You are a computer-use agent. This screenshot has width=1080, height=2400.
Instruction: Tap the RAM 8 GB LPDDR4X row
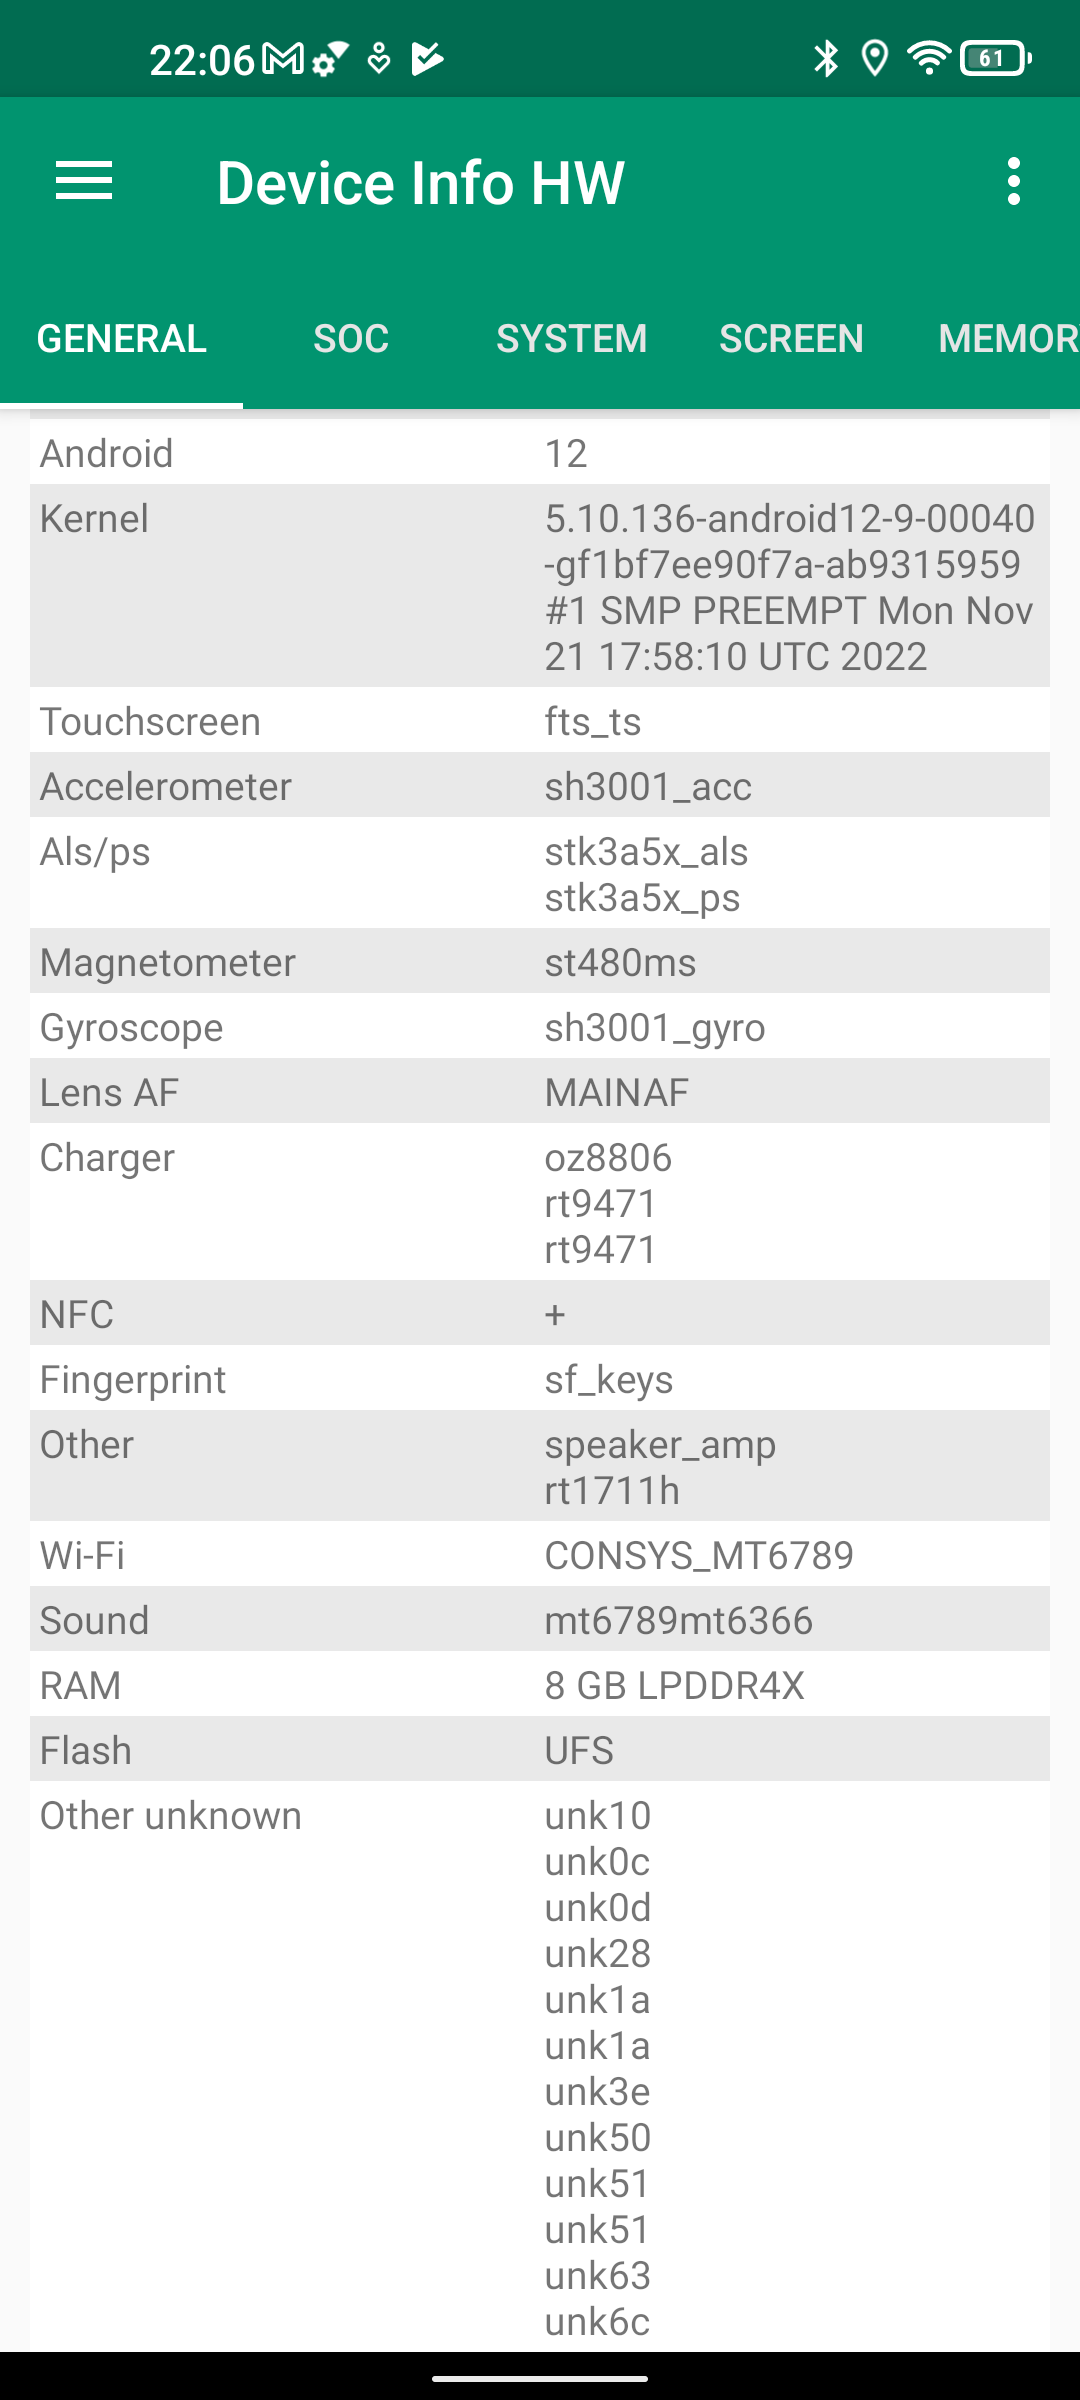[540, 1685]
